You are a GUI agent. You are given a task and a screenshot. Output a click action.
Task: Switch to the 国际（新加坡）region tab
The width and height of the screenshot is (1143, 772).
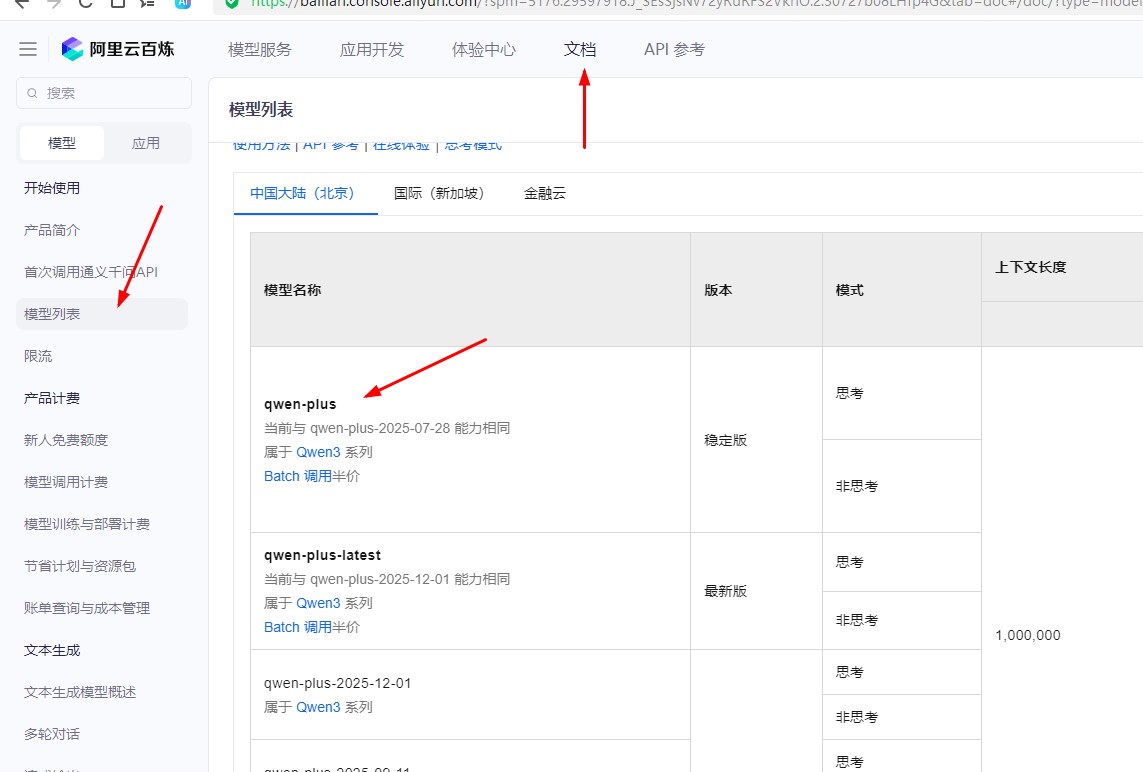[442, 193]
